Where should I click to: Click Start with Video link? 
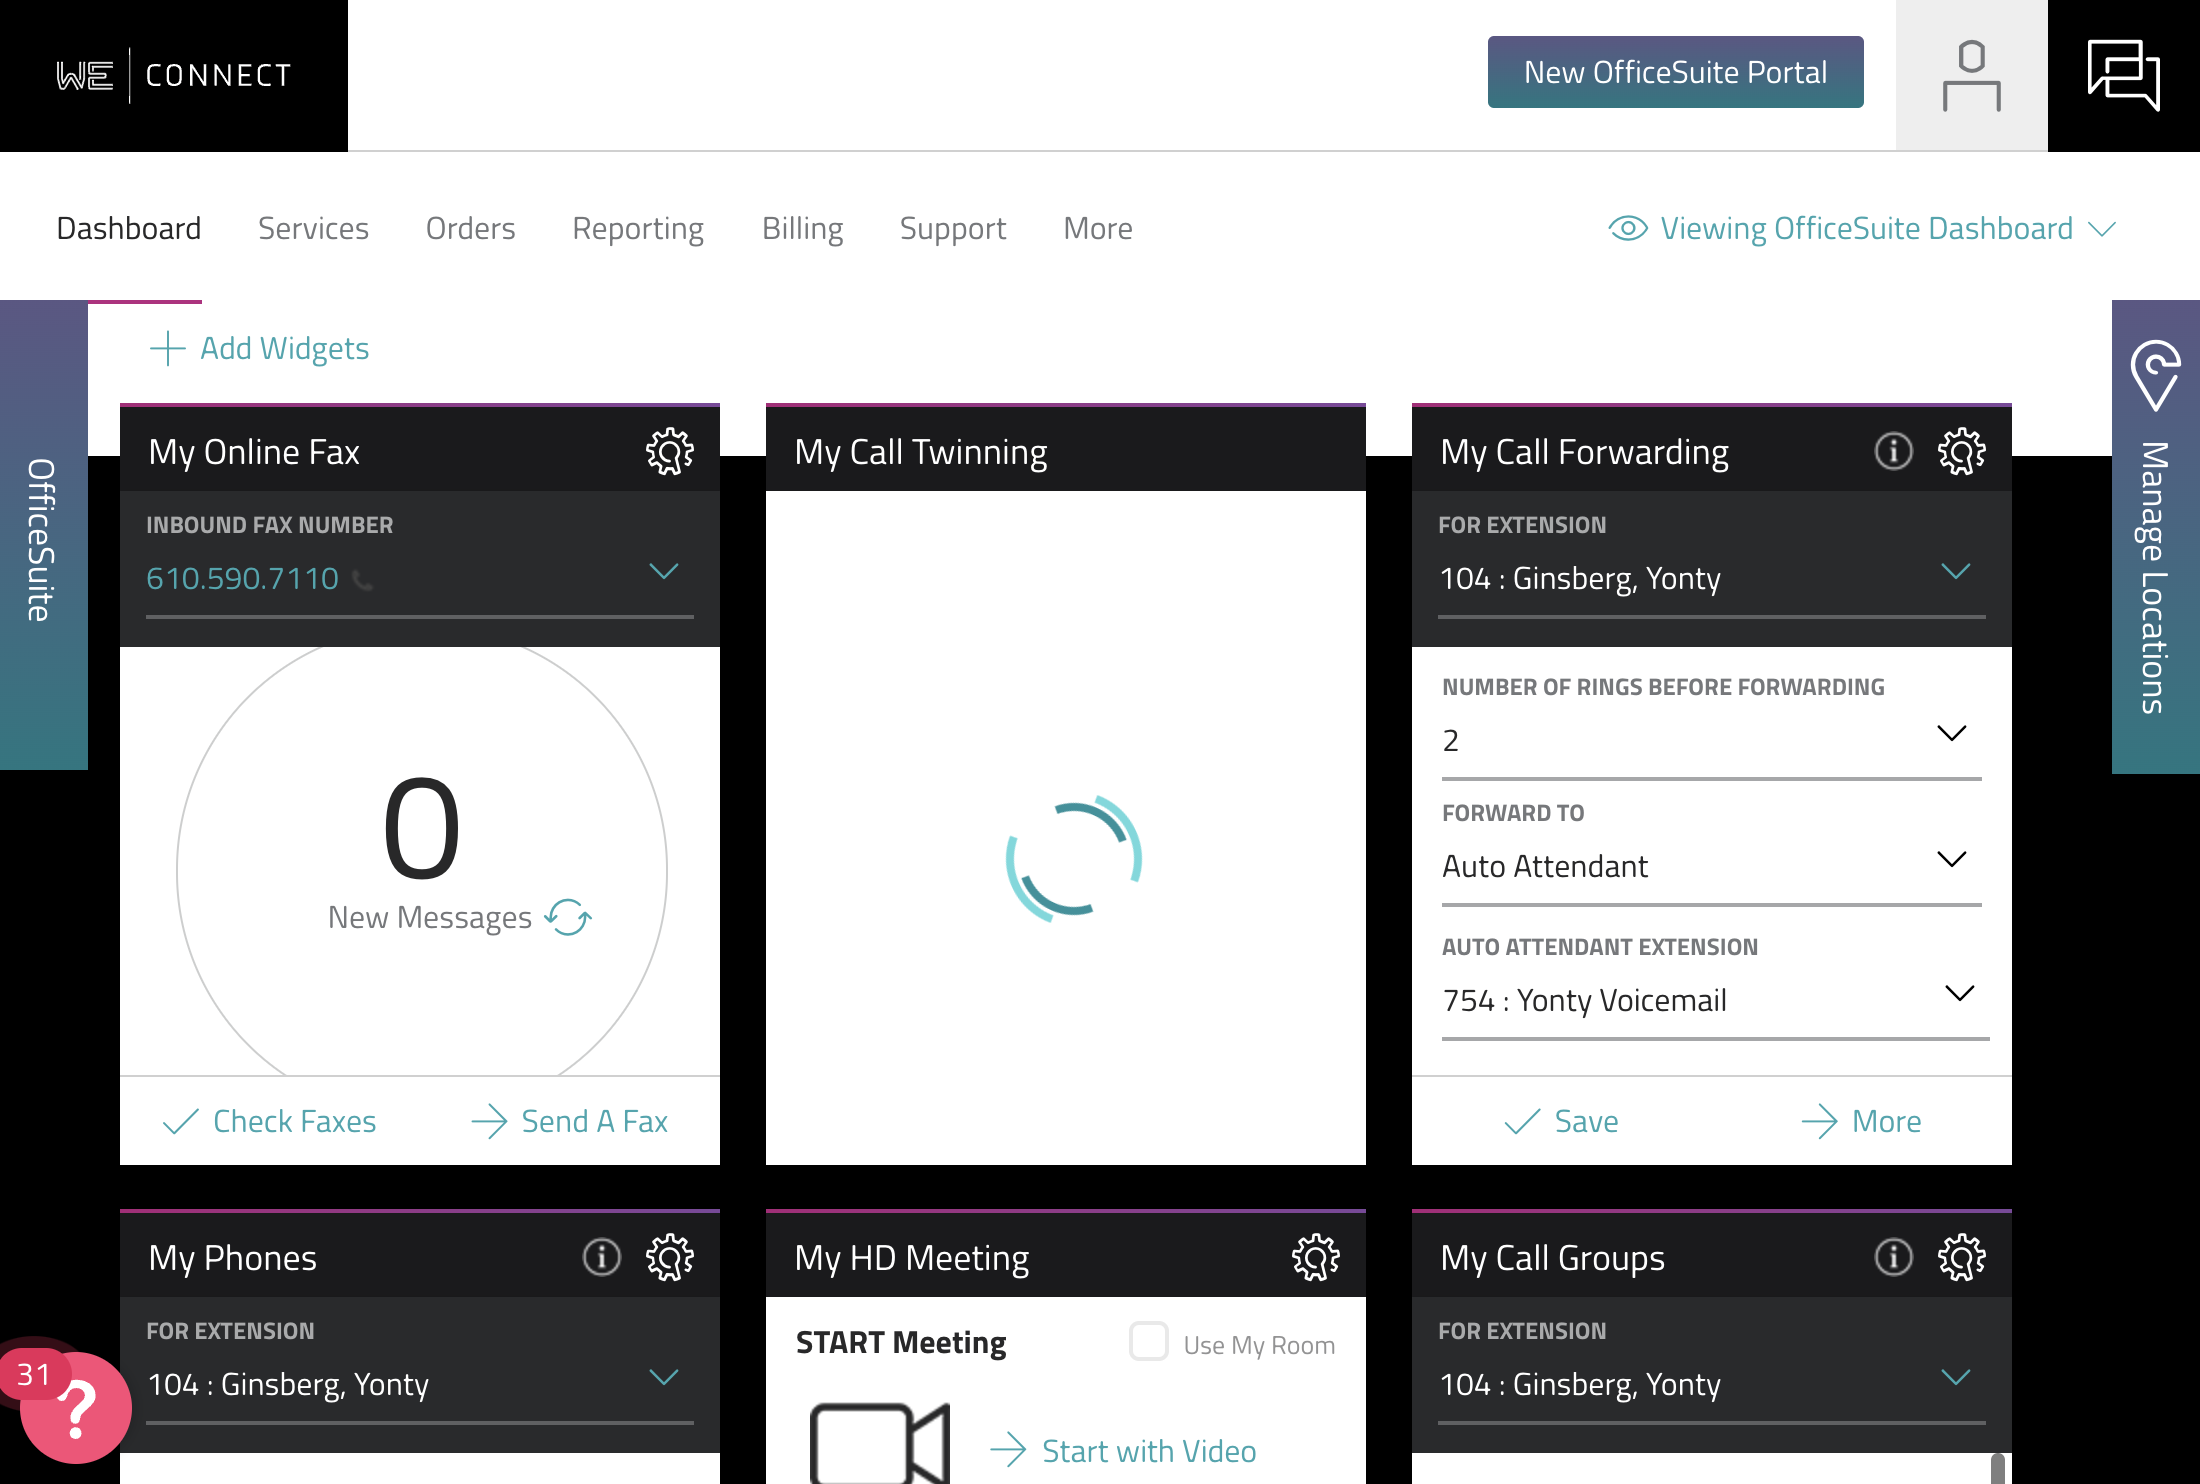[1124, 1450]
